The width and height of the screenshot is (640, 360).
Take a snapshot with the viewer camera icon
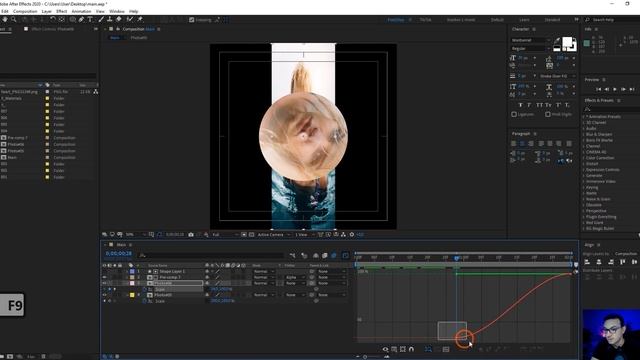191,235
